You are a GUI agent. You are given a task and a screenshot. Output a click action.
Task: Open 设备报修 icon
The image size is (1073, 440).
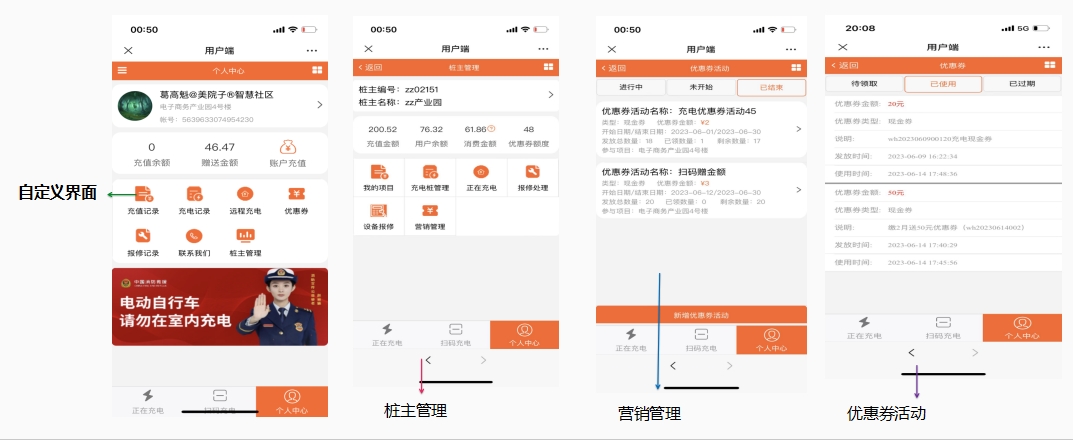click(x=378, y=211)
